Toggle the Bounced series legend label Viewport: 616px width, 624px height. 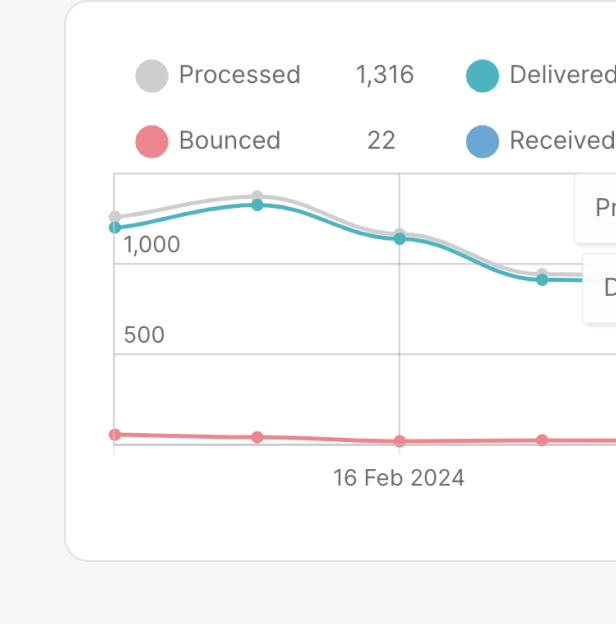(229, 141)
